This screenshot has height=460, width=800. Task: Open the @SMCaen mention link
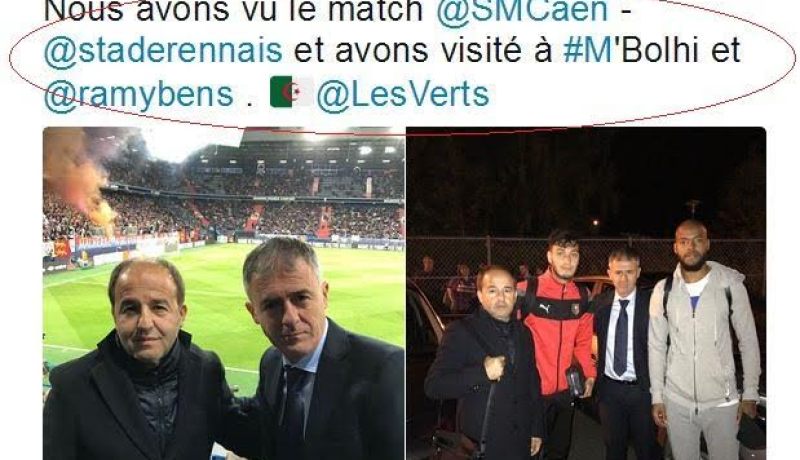point(522,10)
